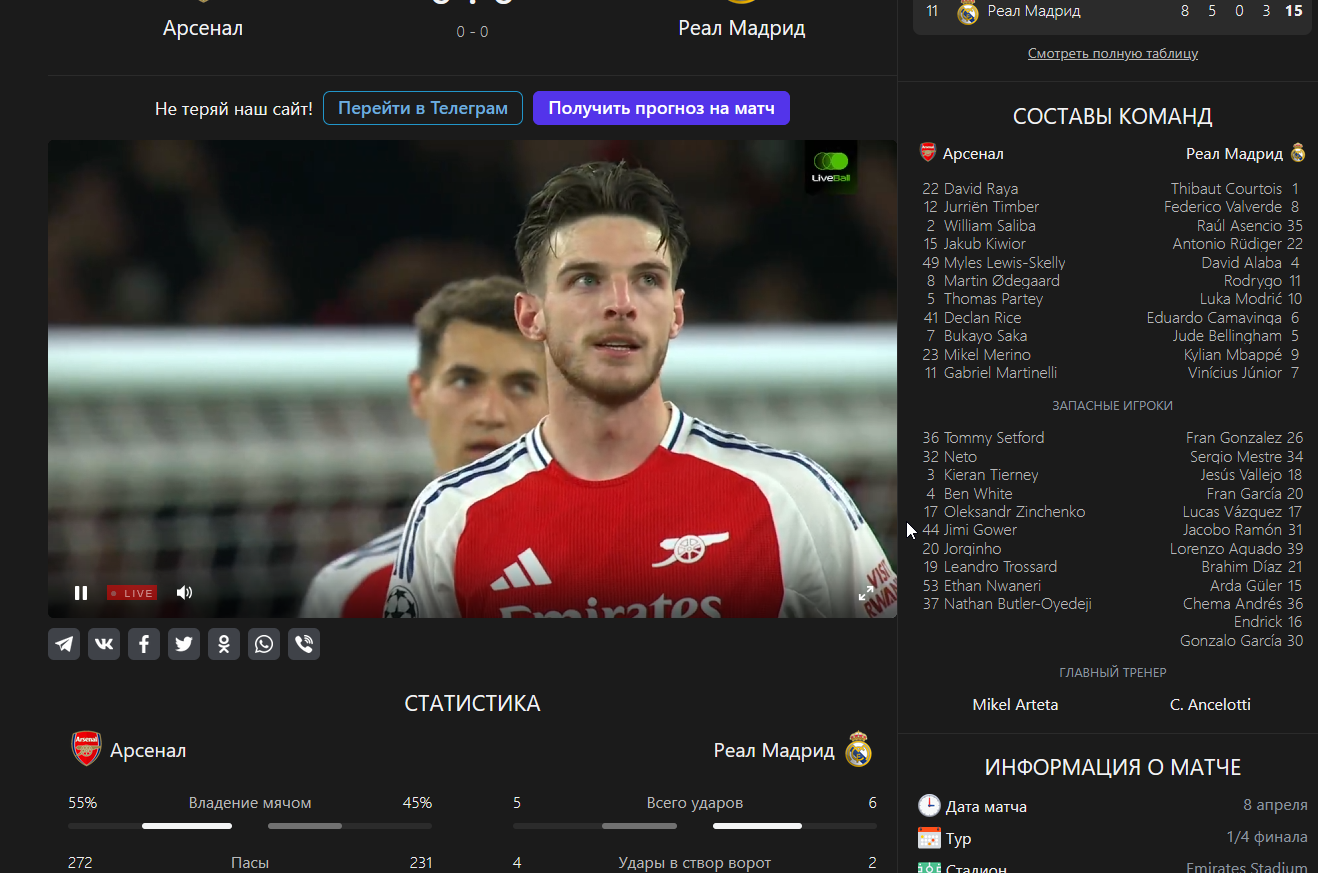Click Jakub Kiwior in the lineup
The height and width of the screenshot is (873, 1318).
pos(985,244)
